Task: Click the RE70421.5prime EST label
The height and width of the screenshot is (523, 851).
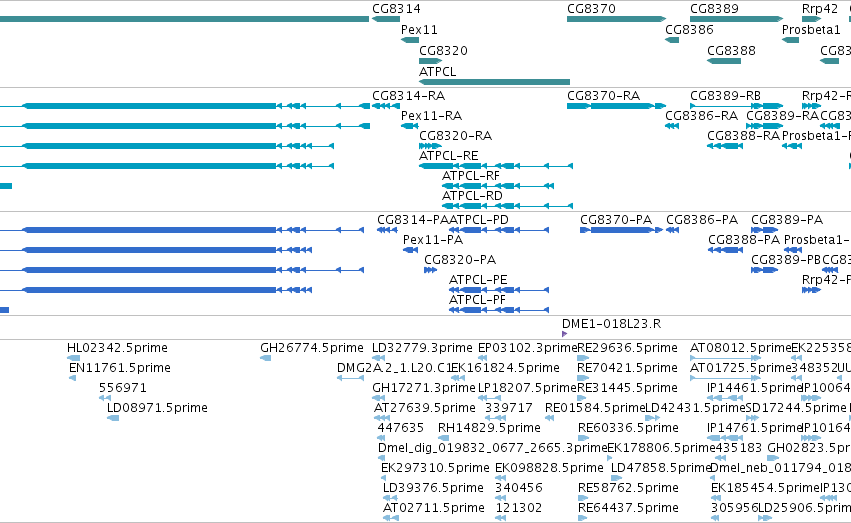Action: 627,368
